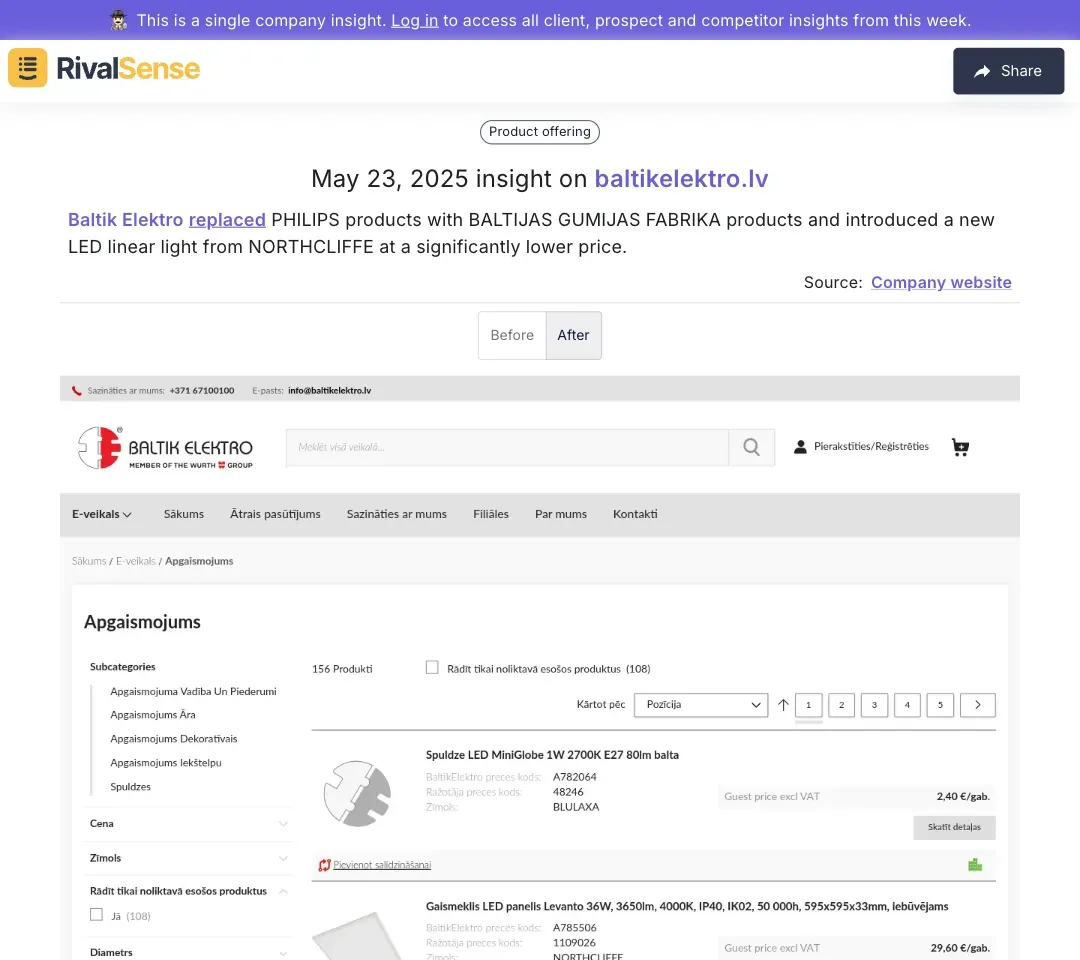Open the 'Pozīcija' sort dropdown
The height and width of the screenshot is (960, 1080).
(700, 705)
